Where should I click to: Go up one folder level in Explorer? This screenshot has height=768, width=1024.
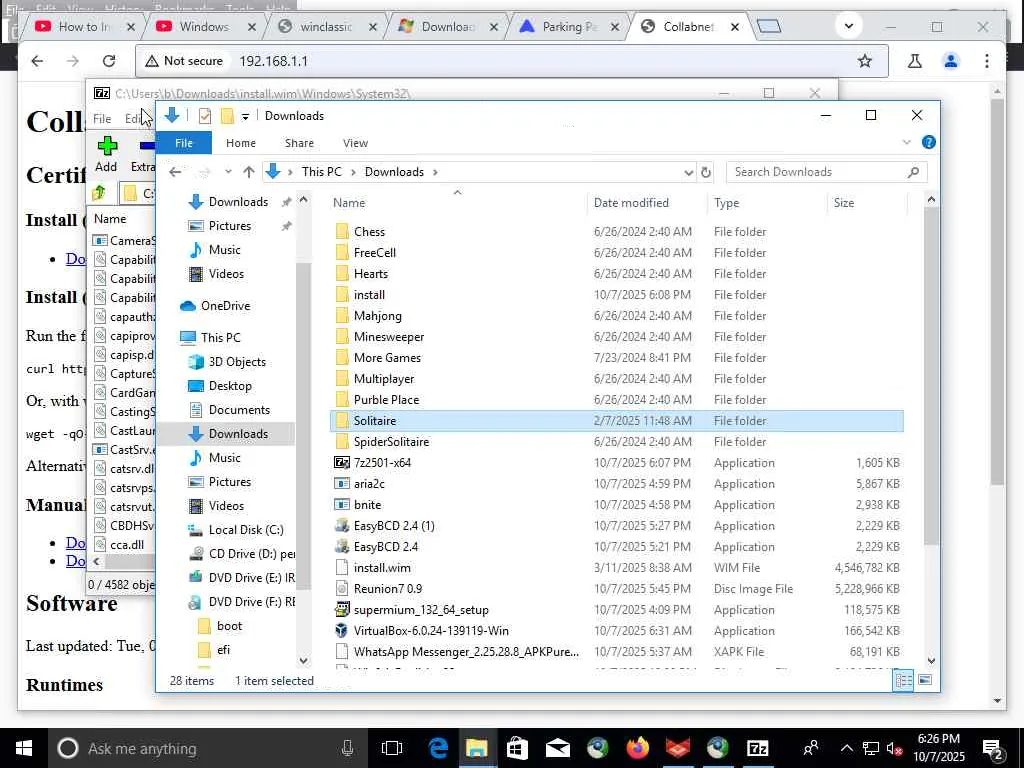(248, 172)
